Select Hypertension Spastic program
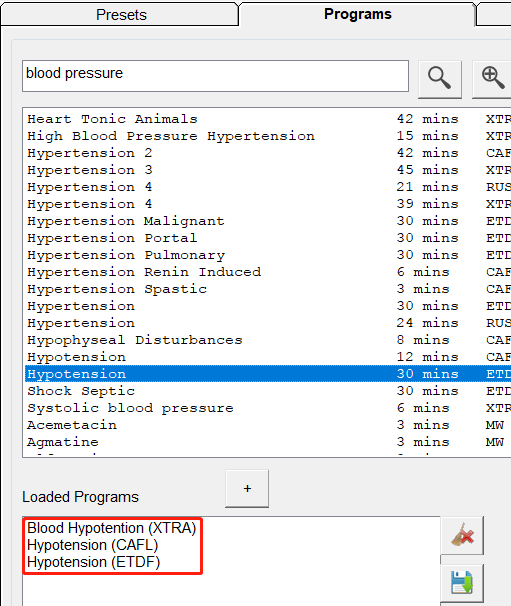Viewport: 511px width, 606px height. pos(268,289)
